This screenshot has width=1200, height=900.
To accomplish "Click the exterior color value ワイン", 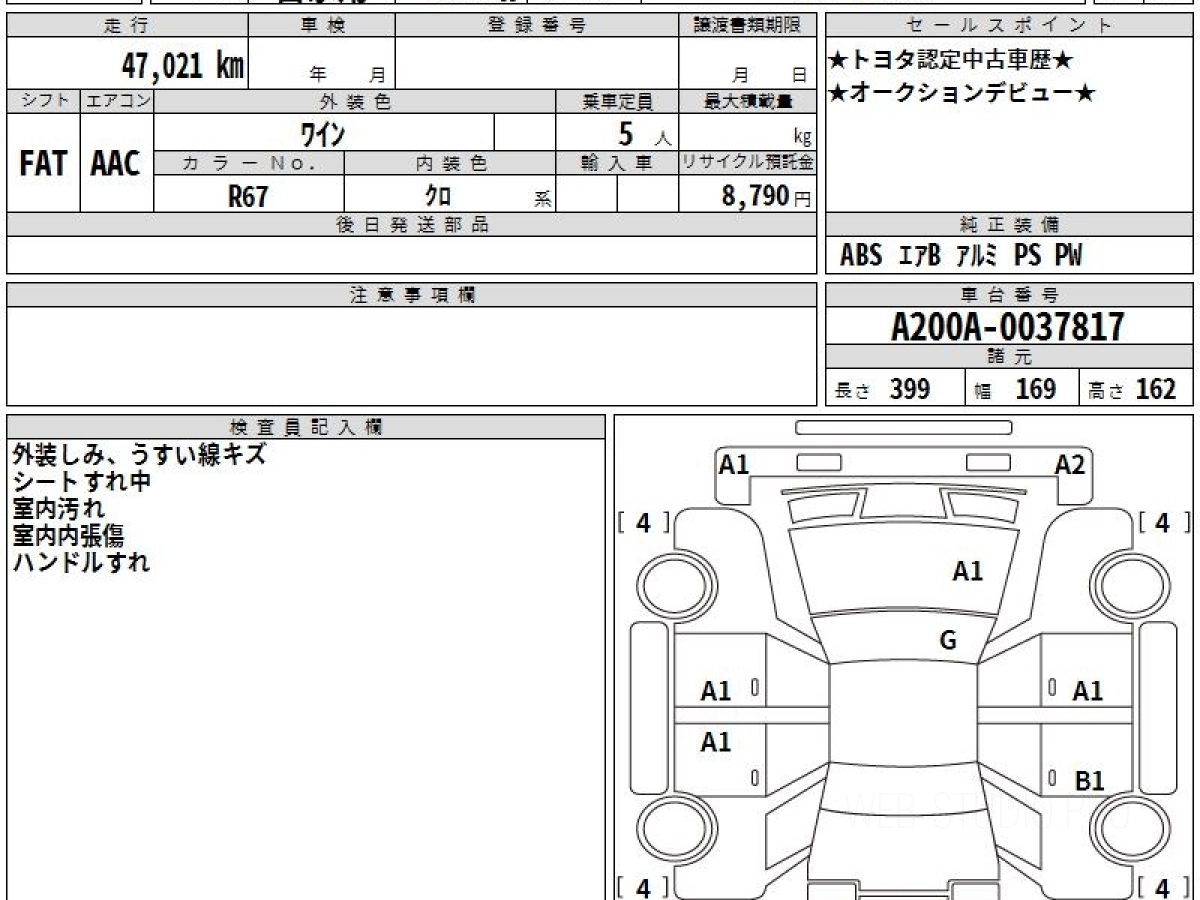I will pos(324,132).
